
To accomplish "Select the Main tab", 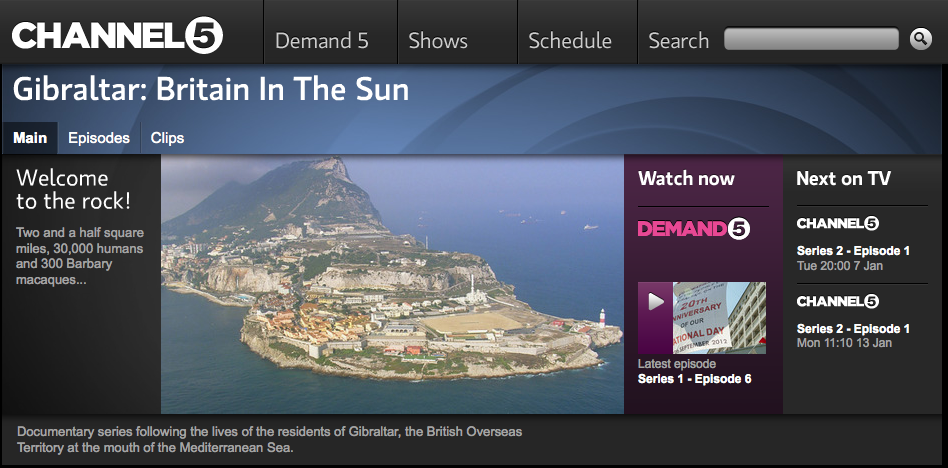I will point(30,138).
